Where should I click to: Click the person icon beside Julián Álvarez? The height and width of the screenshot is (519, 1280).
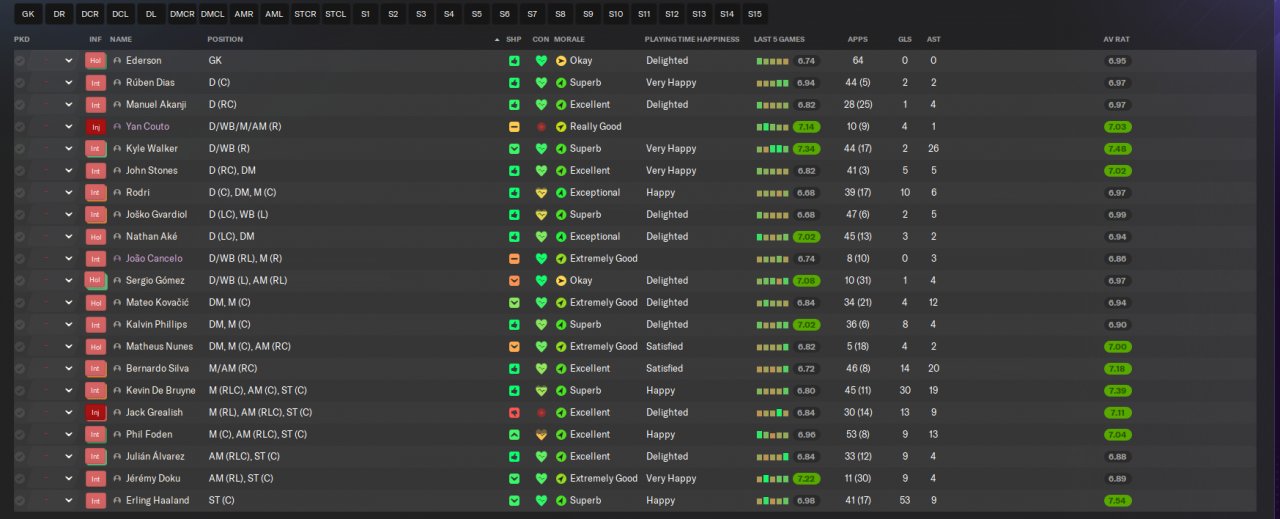117,457
